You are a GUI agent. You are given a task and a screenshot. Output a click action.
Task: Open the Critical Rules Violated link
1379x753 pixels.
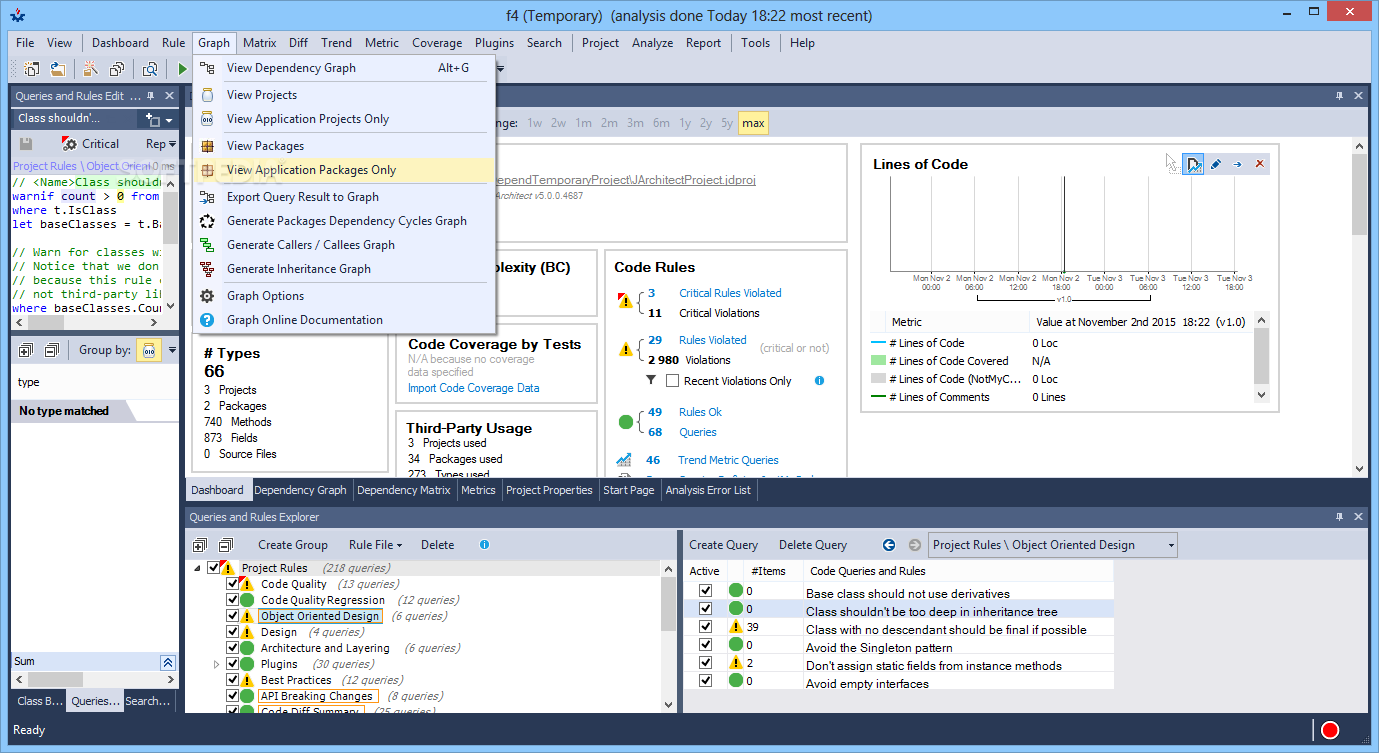(730, 293)
